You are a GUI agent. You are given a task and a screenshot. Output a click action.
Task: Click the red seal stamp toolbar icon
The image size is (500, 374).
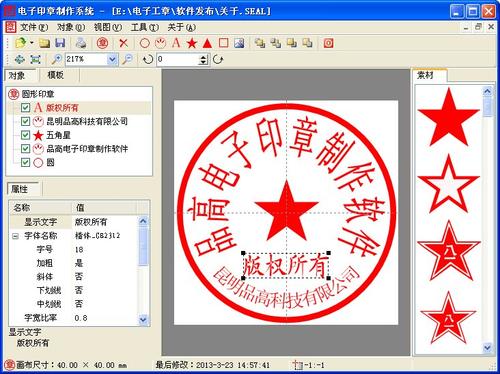point(102,43)
